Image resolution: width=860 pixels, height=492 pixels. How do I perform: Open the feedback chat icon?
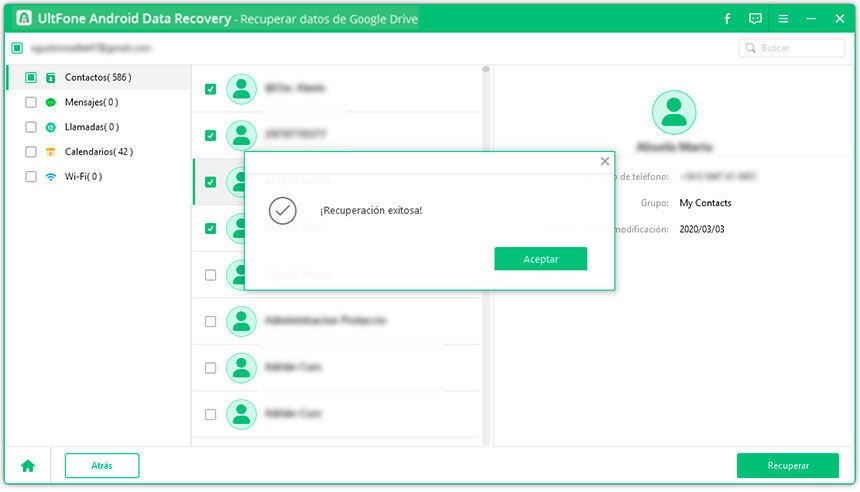tap(755, 19)
